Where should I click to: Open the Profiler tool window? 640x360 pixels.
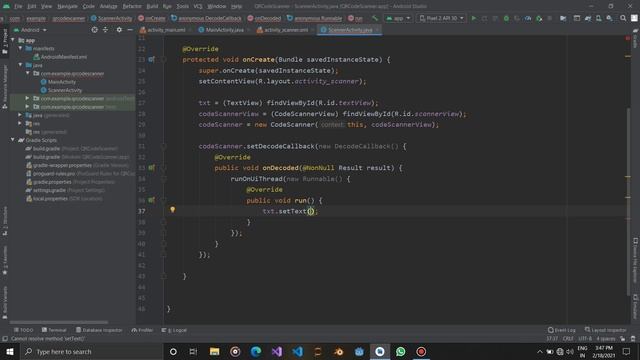tap(142, 330)
